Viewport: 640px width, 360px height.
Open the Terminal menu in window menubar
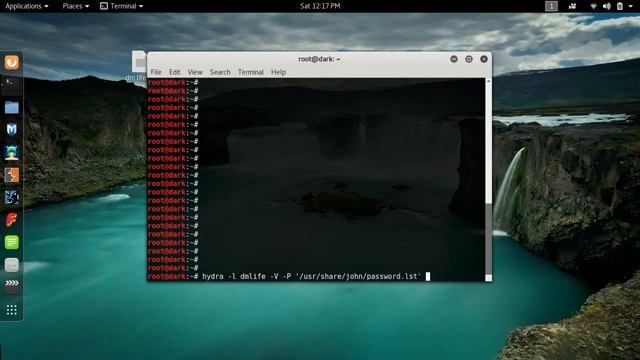[251, 72]
